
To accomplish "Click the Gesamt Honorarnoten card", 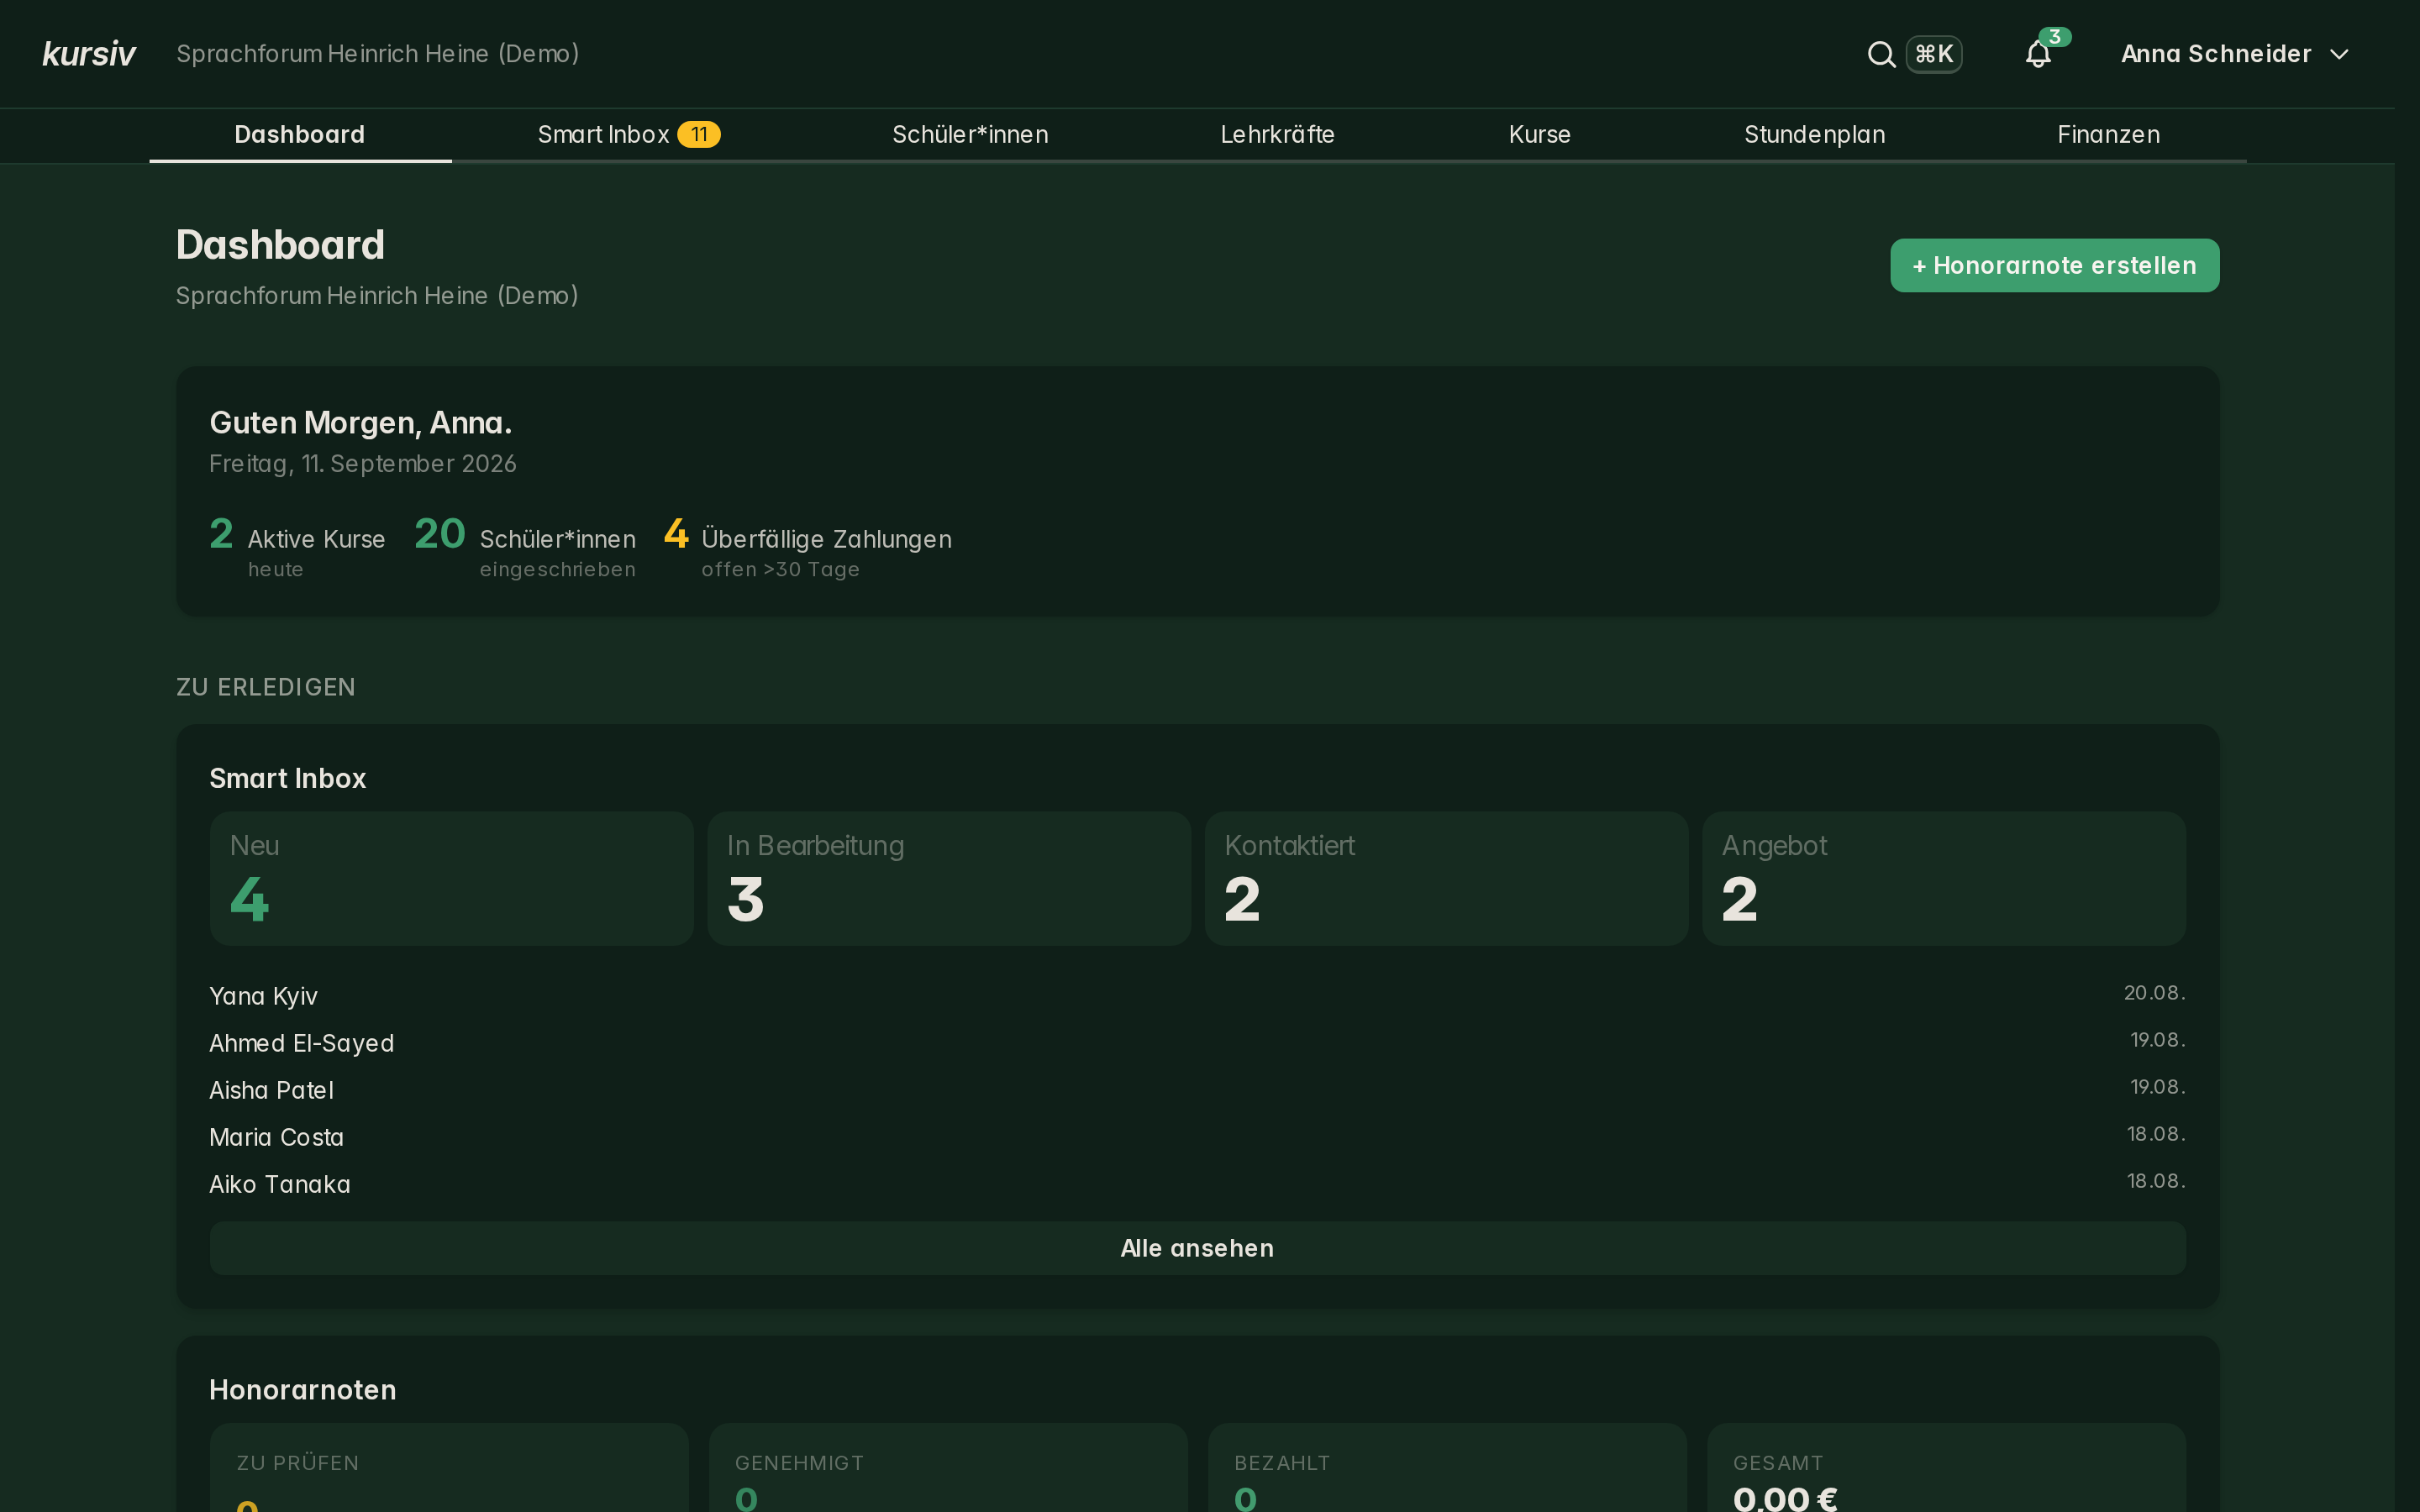I will [1946, 1467].
